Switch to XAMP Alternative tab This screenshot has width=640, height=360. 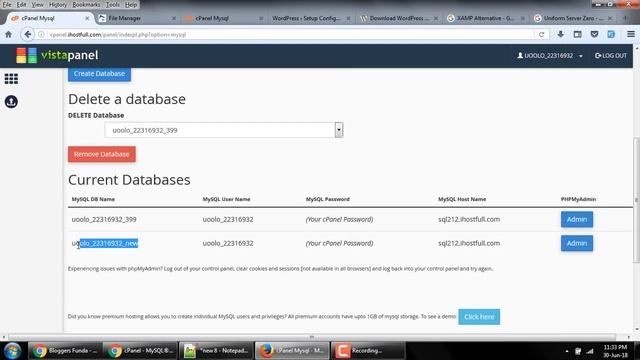[484, 18]
